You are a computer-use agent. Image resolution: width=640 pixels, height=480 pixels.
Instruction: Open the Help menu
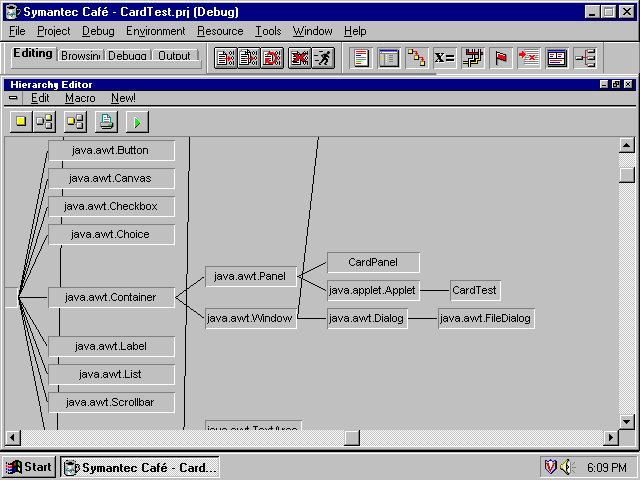(x=355, y=31)
